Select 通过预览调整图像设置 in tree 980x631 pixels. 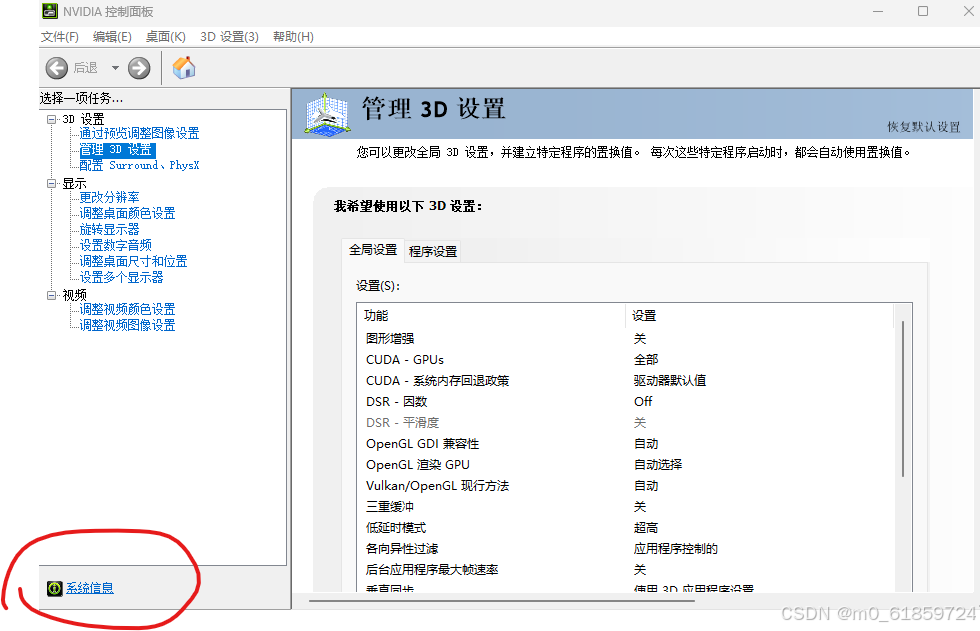click(x=139, y=133)
